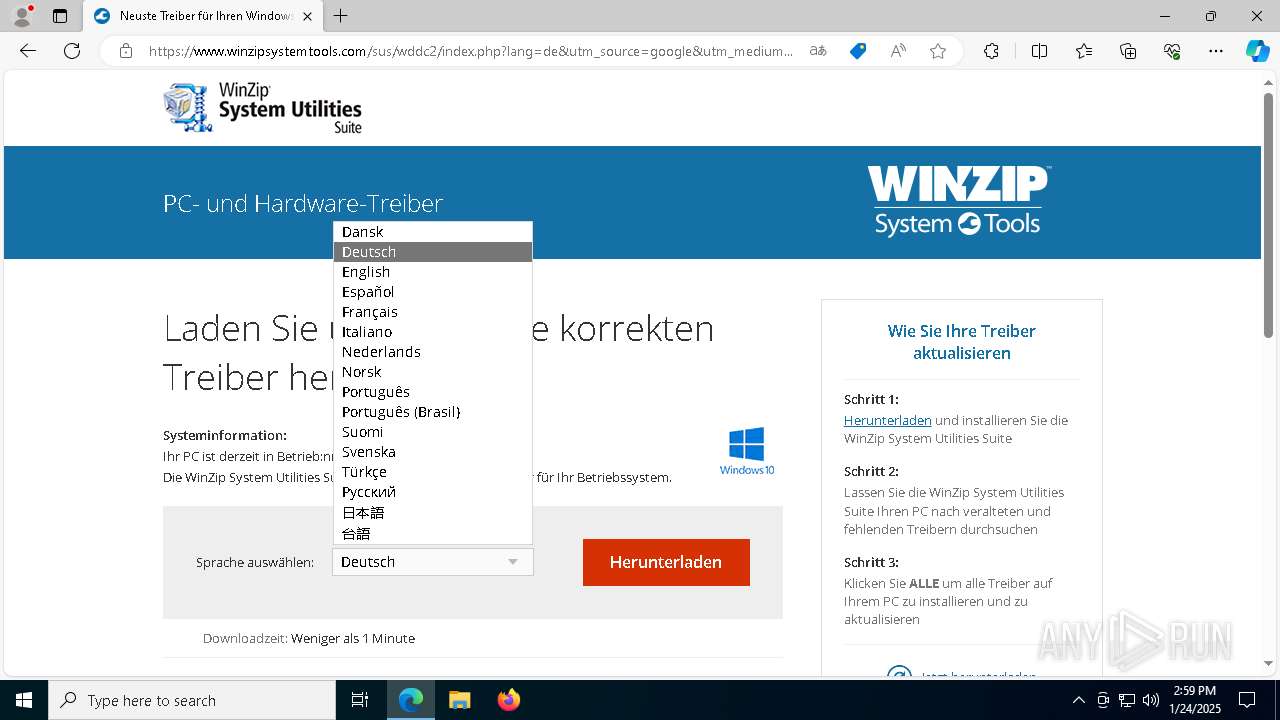The height and width of the screenshot is (720, 1280).
Task: Open the extensions puzzle icon
Action: click(991, 51)
